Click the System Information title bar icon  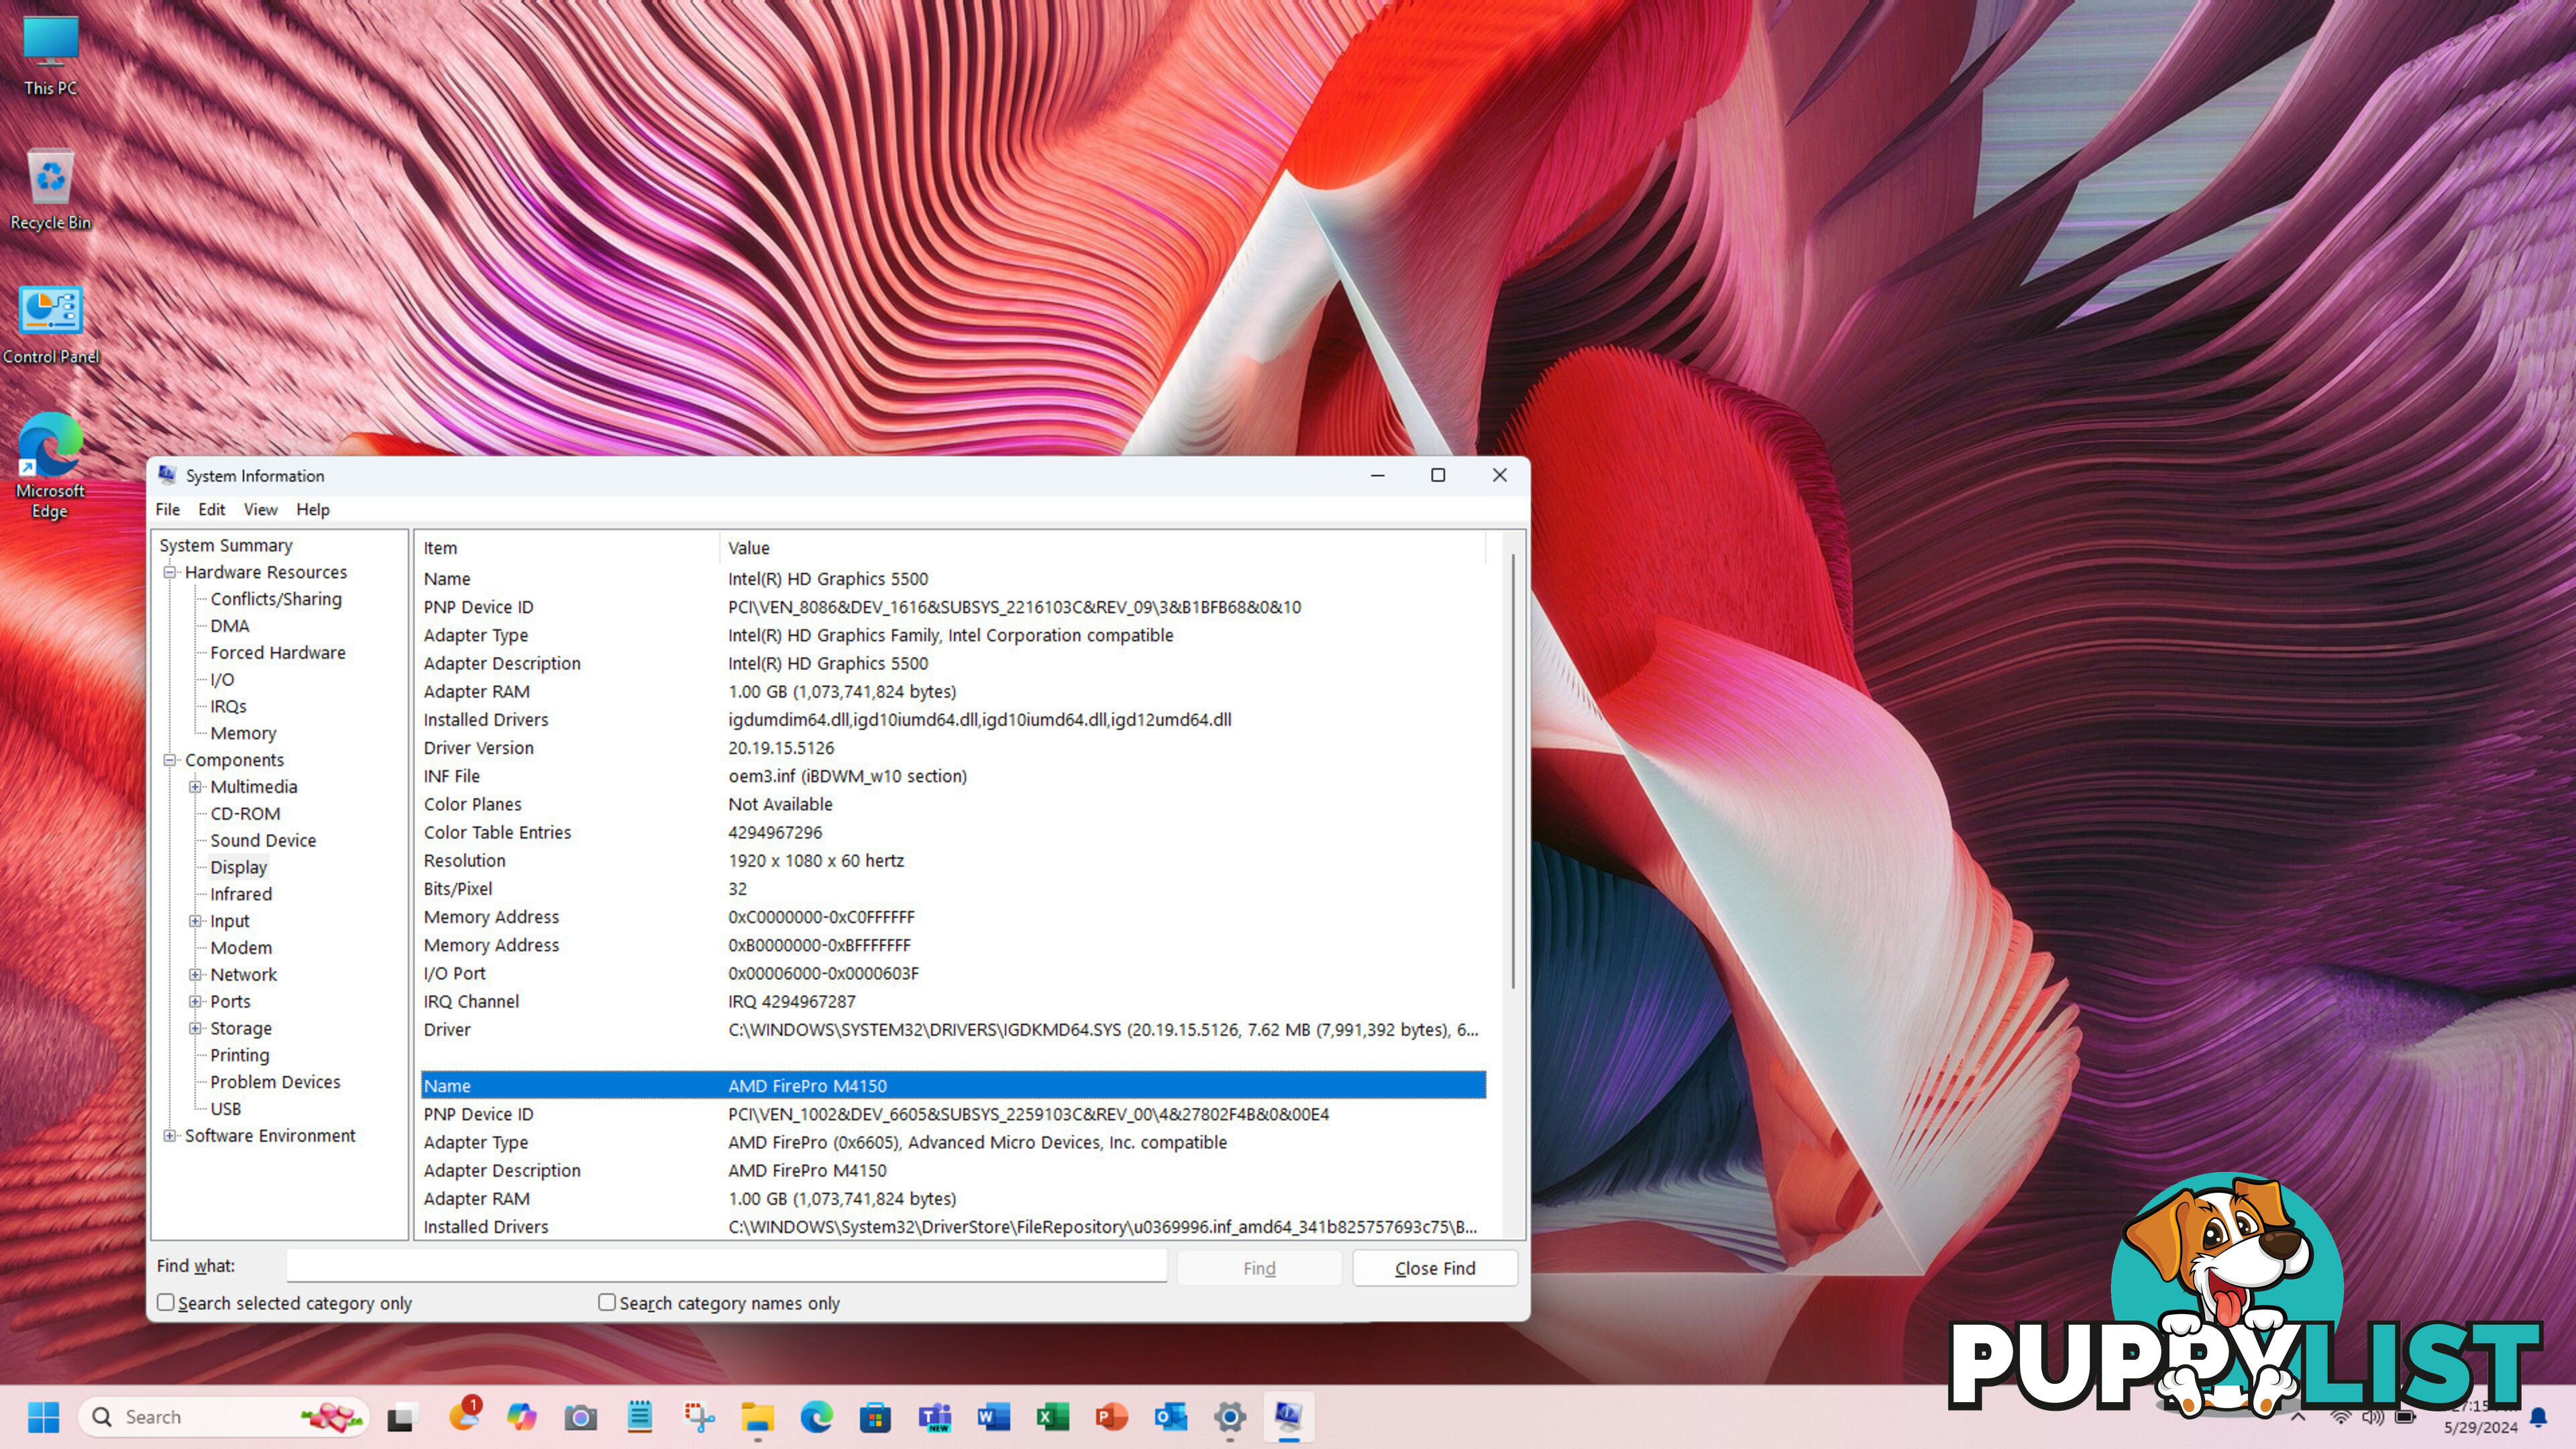[x=167, y=475]
